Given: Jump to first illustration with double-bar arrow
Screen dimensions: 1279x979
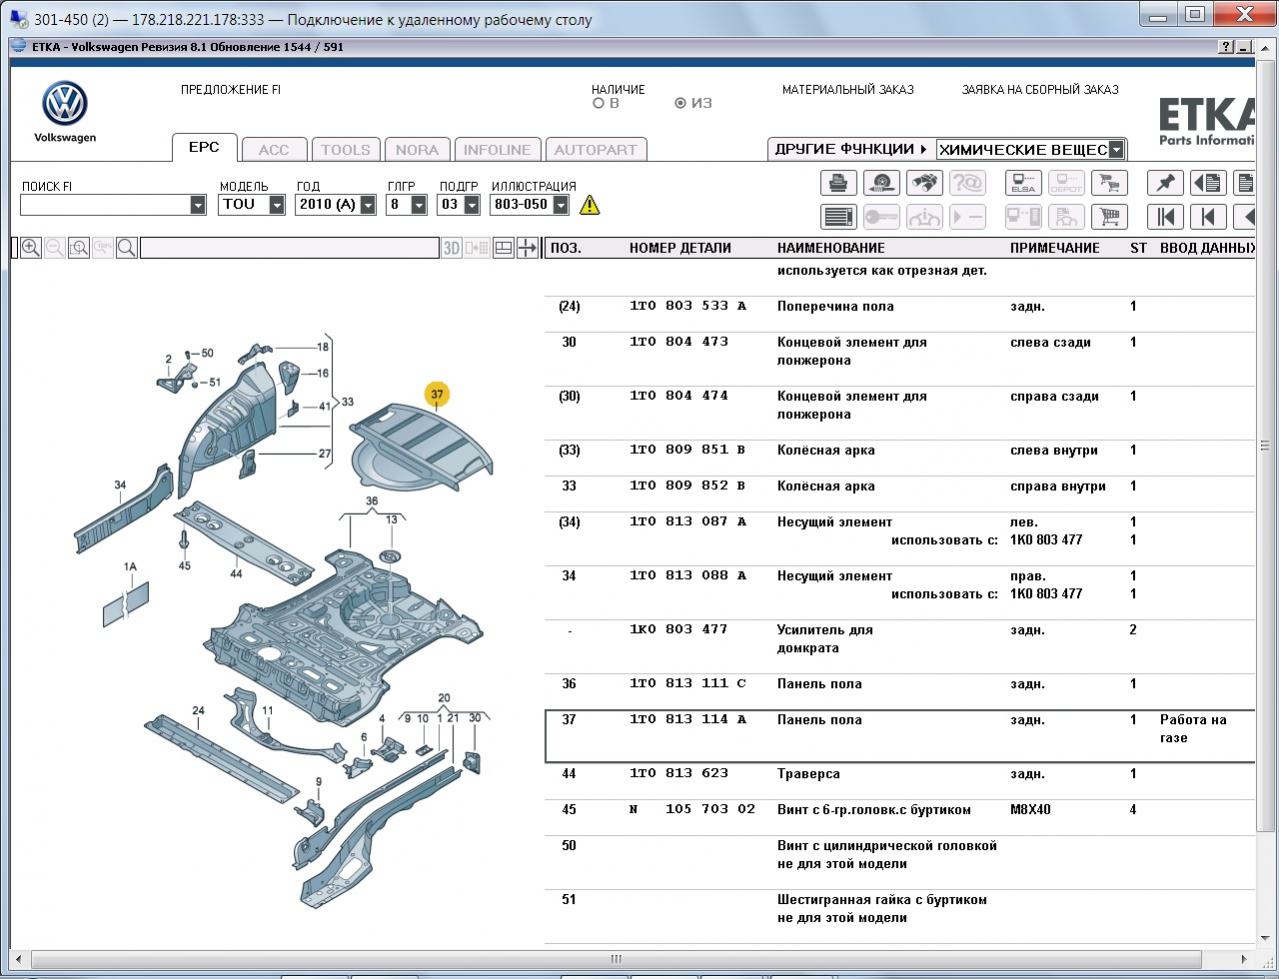Looking at the screenshot, I should click(1165, 217).
